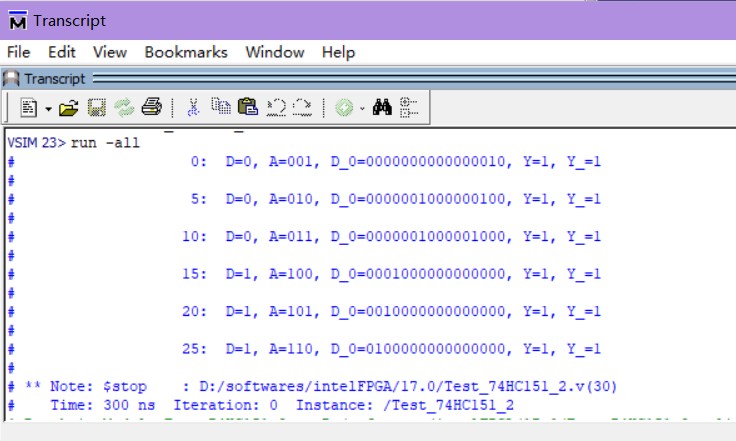
Task: Click the collapse-all tree icon
Action: coord(409,107)
